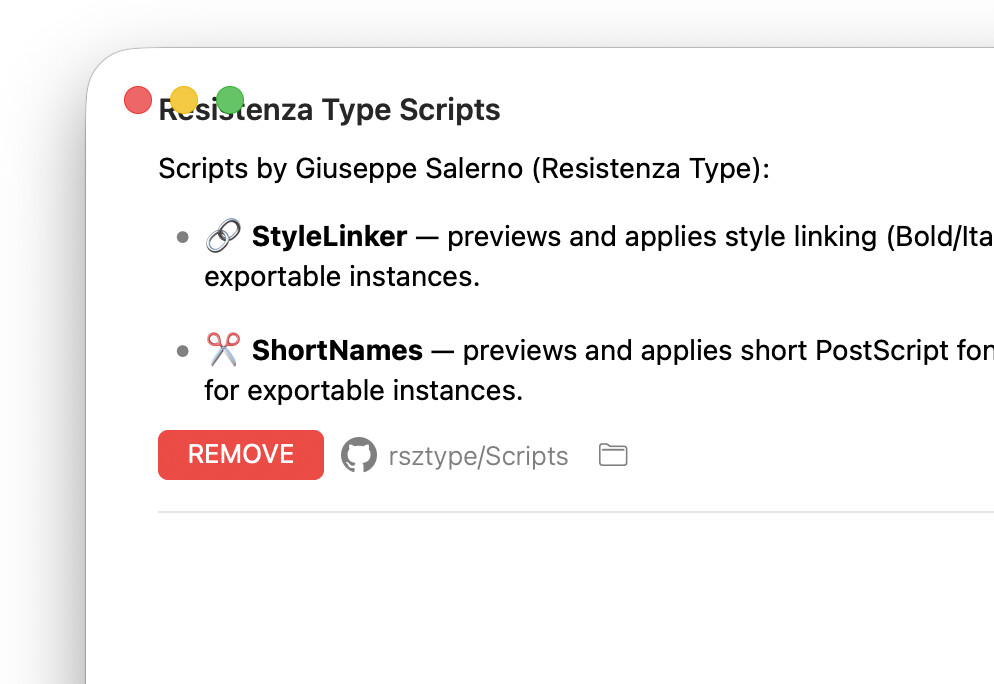
Task: Click the red REMOVE button
Action: 241,455
